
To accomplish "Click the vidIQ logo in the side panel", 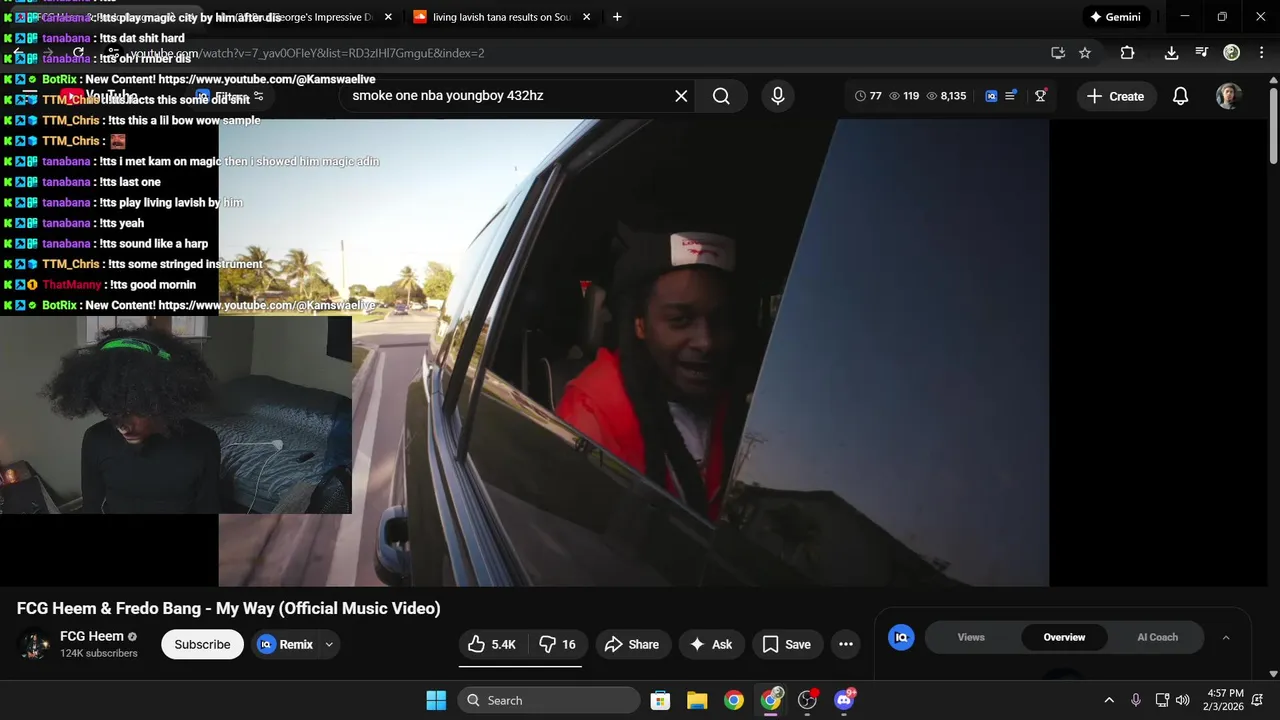I will coord(901,637).
